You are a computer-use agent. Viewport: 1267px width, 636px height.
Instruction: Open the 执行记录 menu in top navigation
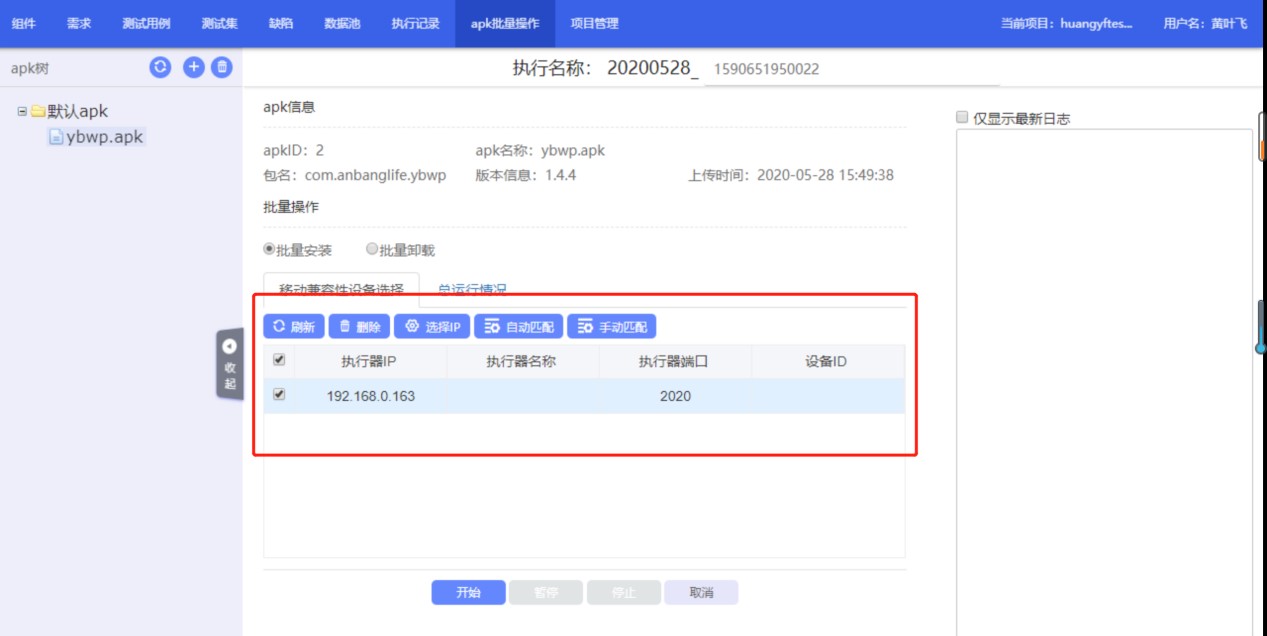tap(415, 23)
